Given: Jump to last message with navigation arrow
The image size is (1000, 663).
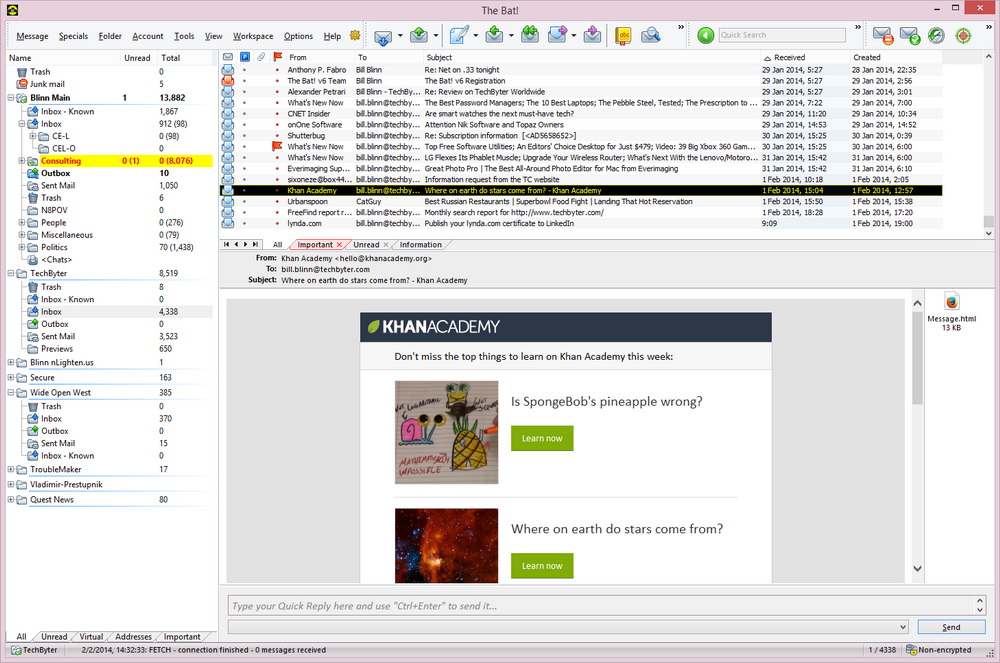Looking at the screenshot, I should (x=255, y=244).
